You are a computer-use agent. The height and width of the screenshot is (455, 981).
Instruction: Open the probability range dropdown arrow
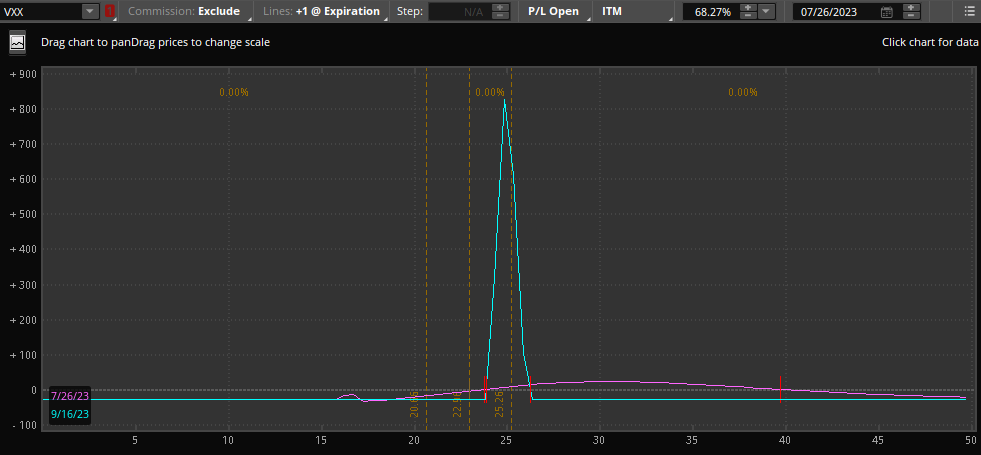[x=766, y=12]
